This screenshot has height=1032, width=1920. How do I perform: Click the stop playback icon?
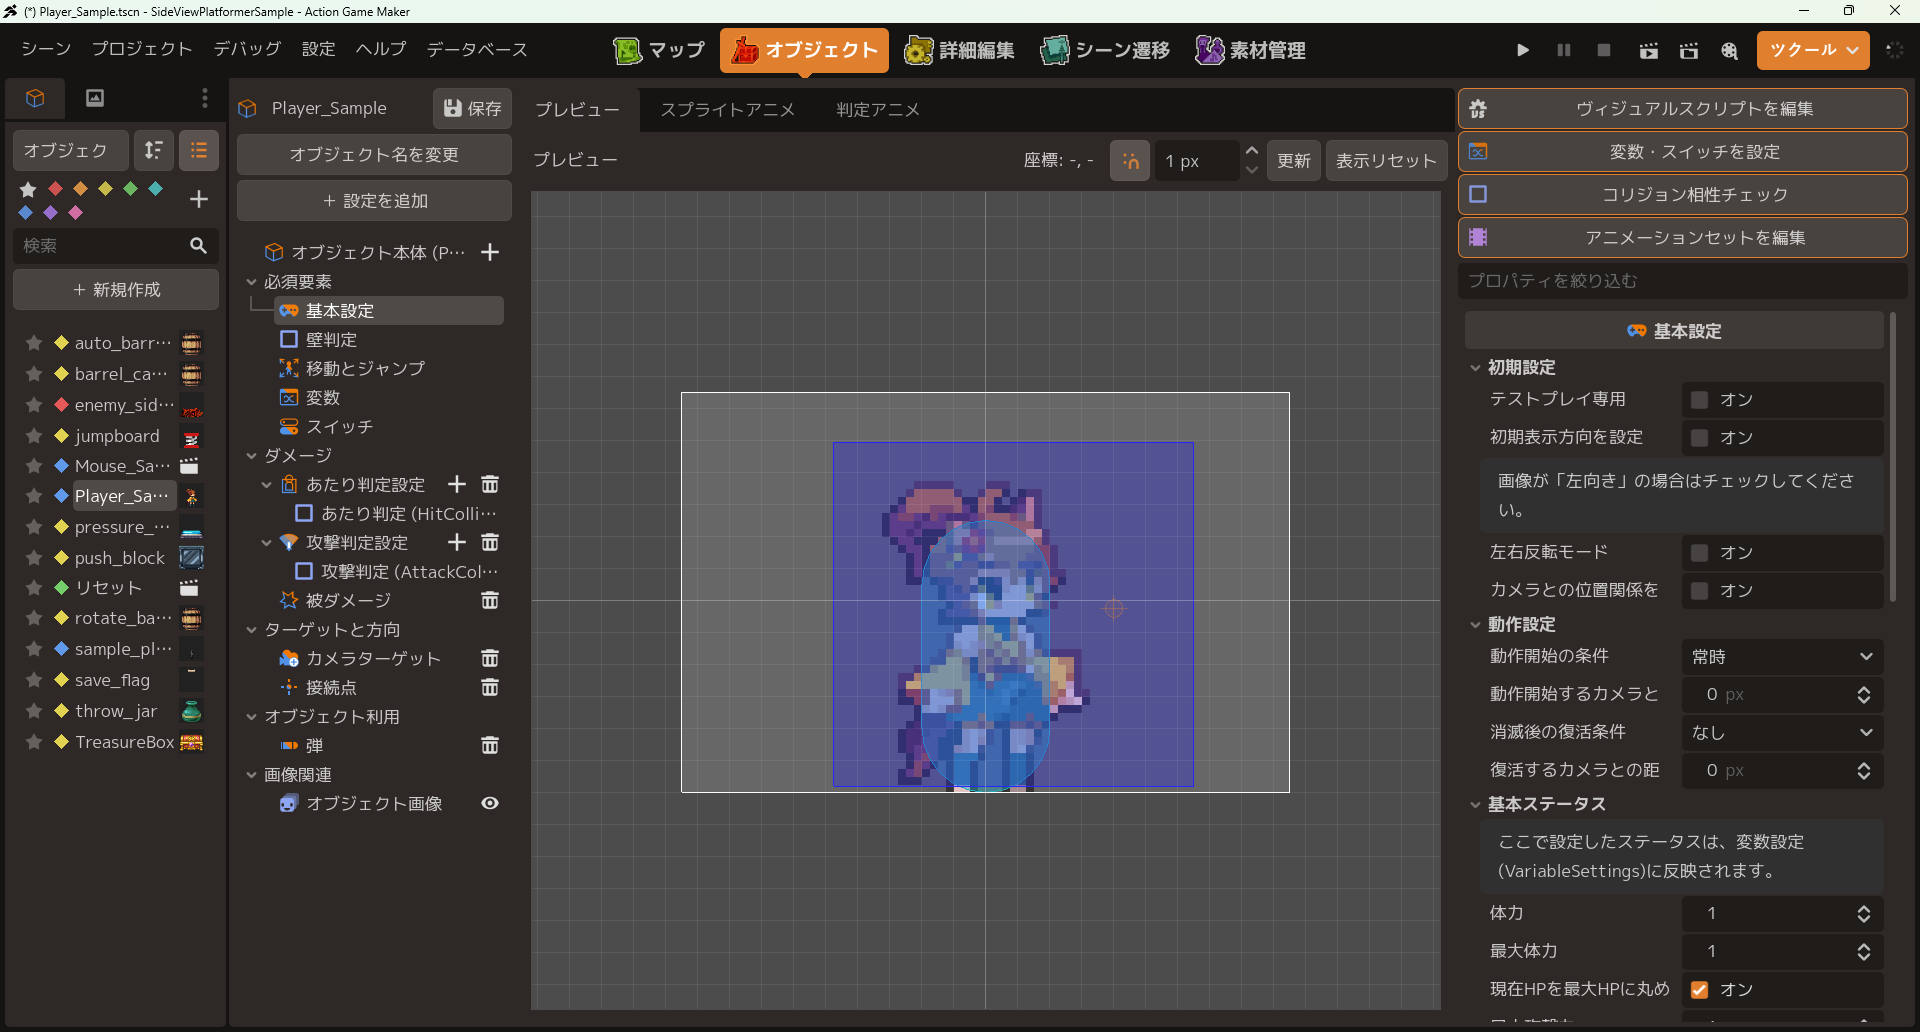click(1604, 50)
